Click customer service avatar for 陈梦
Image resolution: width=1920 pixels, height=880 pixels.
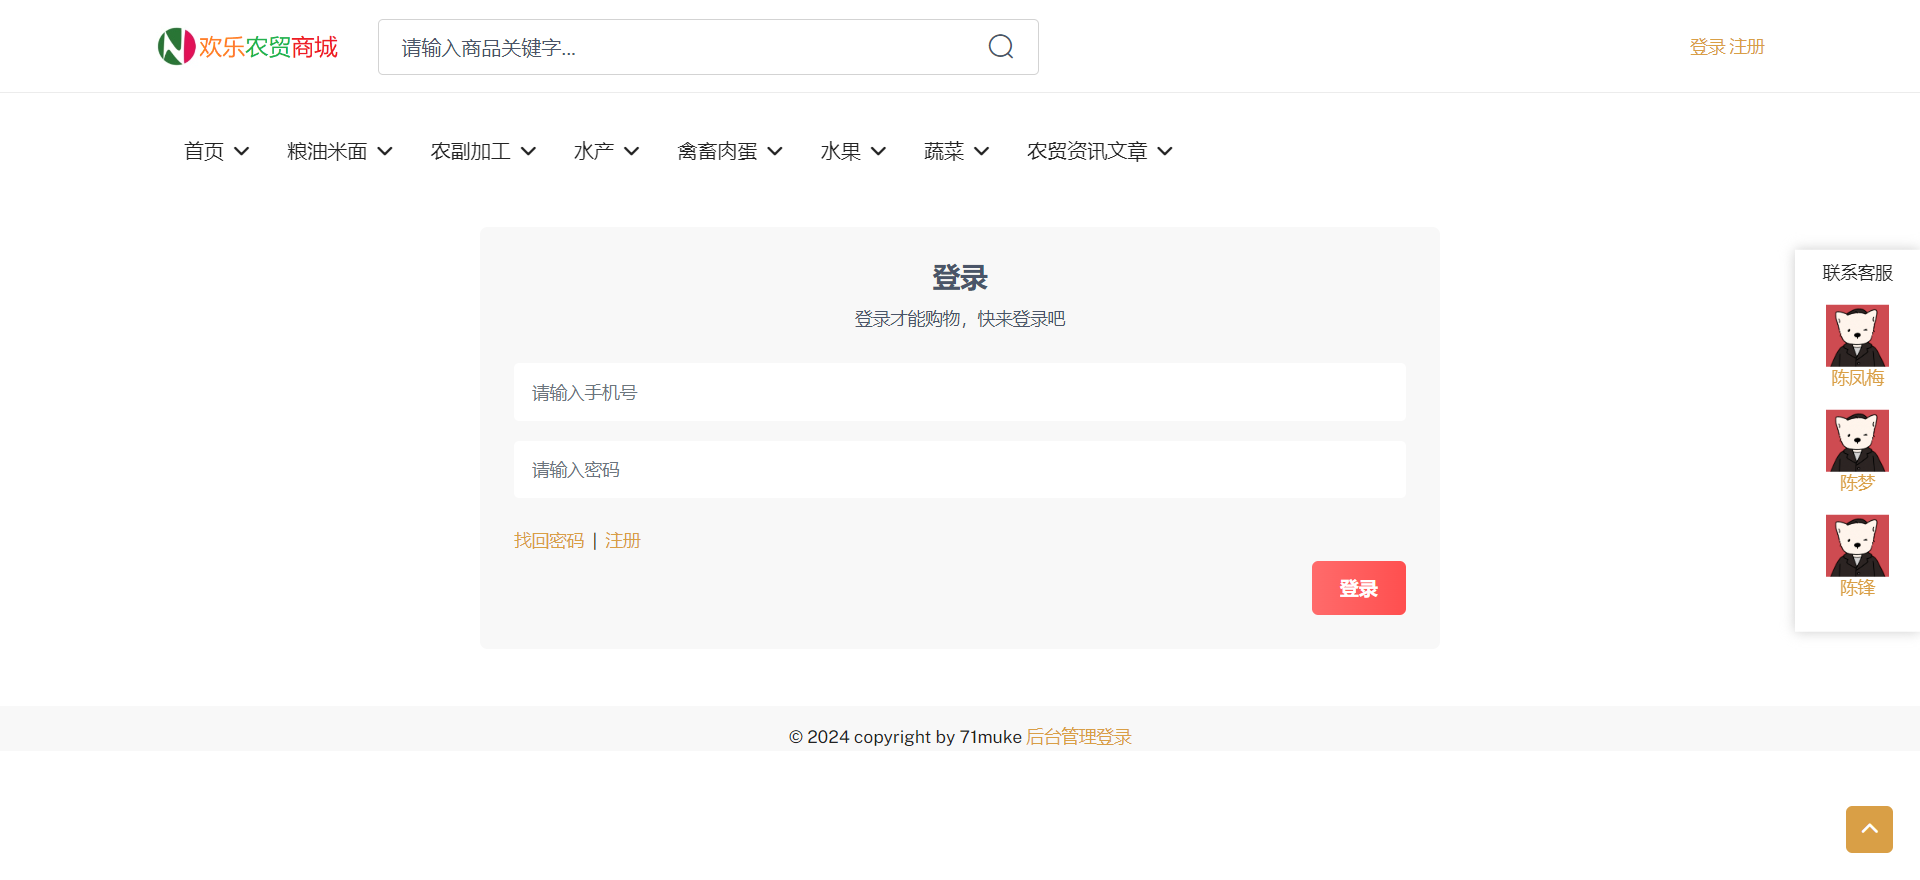1856,441
